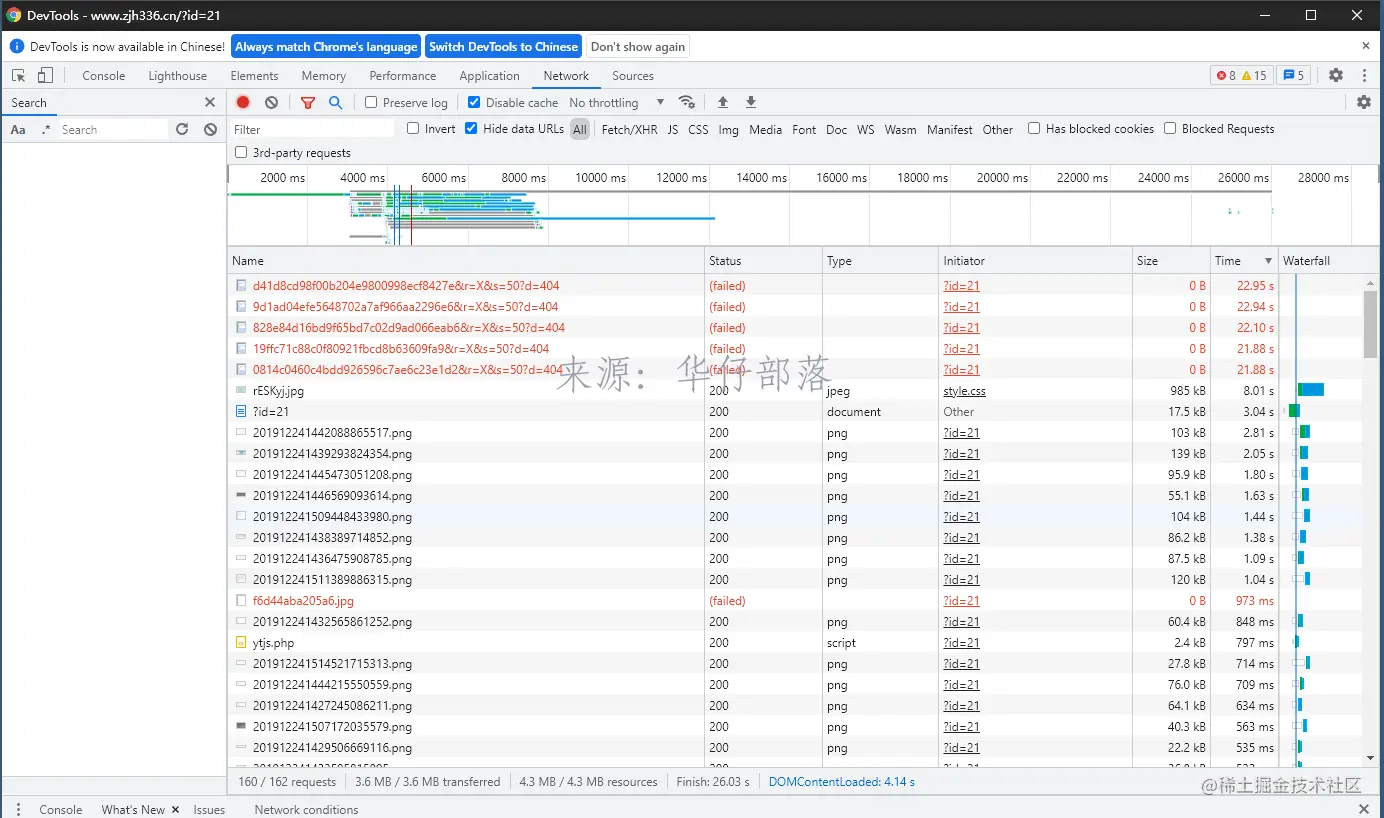Export HAR file download arrow
Image resolution: width=1384 pixels, height=818 pixels.
click(x=751, y=102)
